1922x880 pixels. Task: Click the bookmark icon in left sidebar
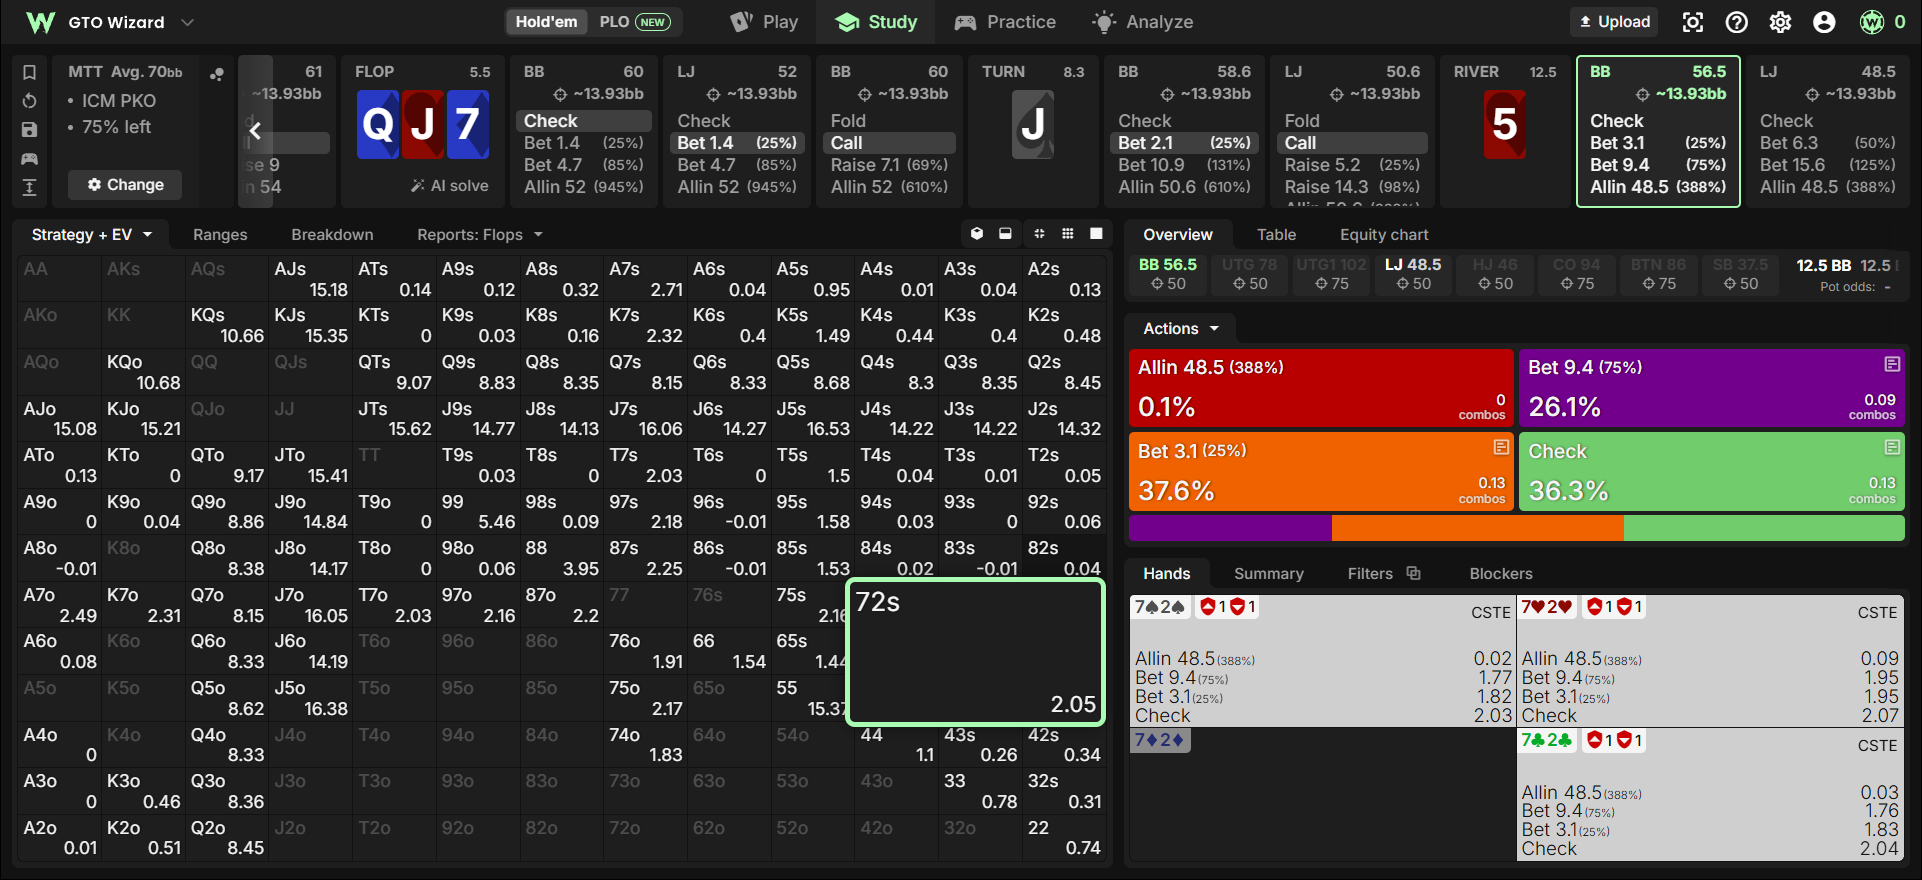click(29, 72)
